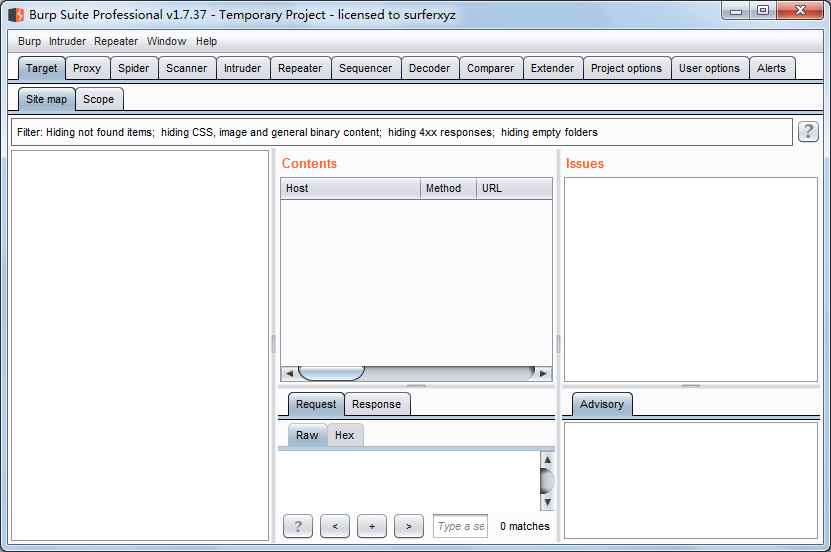Image resolution: width=831 pixels, height=552 pixels.
Task: Click the search help question mark button
Action: (298, 526)
